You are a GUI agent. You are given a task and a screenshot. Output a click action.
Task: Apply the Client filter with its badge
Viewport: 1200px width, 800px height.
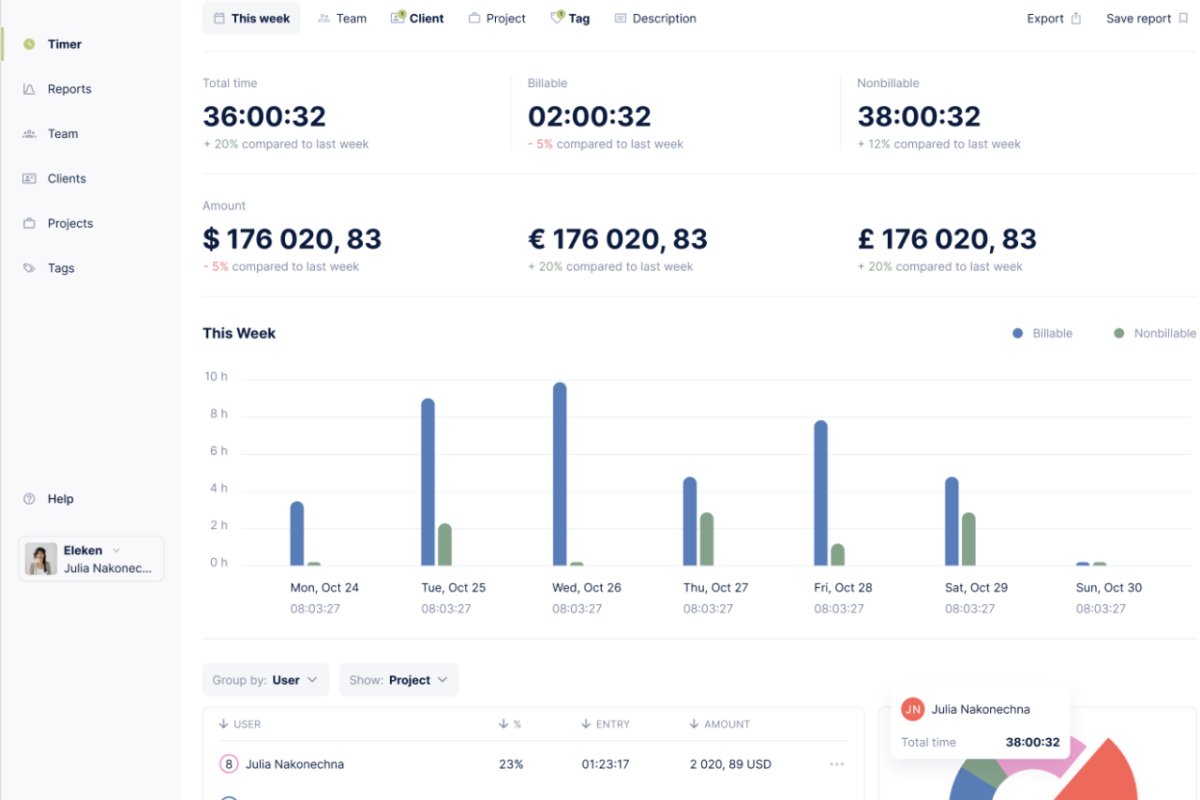coord(417,17)
